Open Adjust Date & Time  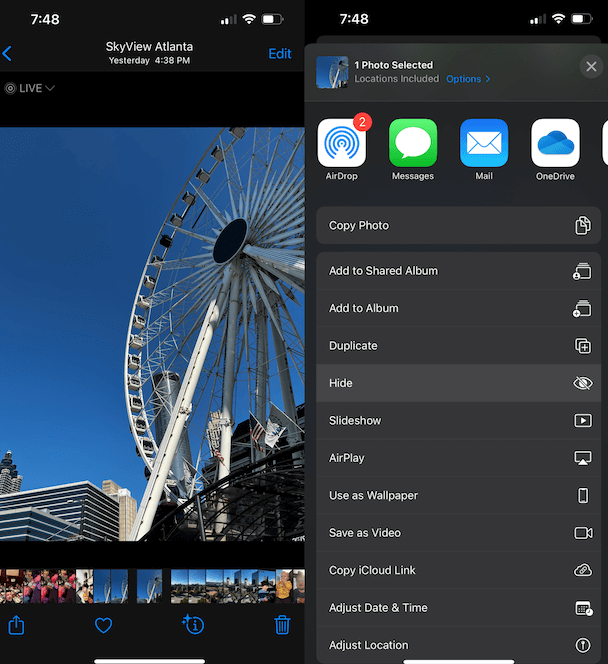pyautogui.click(x=459, y=608)
